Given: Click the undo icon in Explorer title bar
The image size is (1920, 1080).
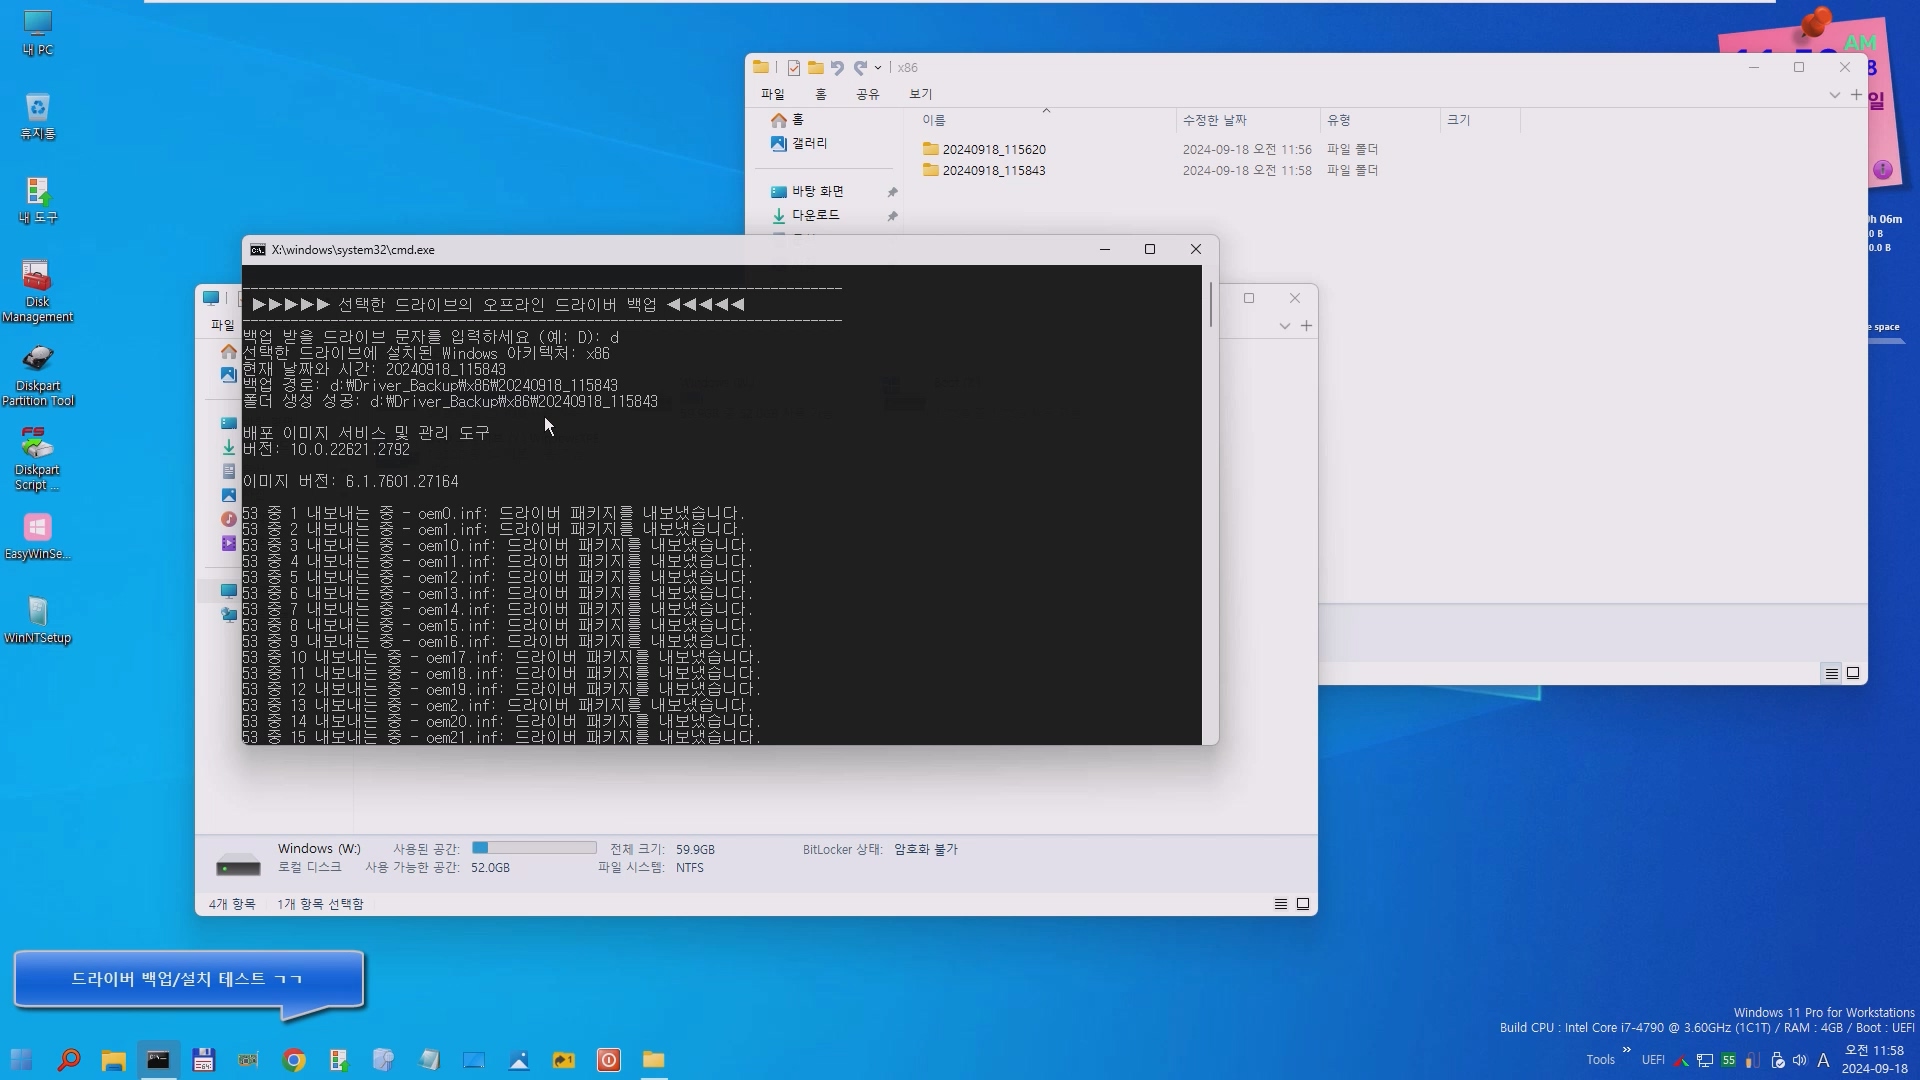Looking at the screenshot, I should (837, 68).
